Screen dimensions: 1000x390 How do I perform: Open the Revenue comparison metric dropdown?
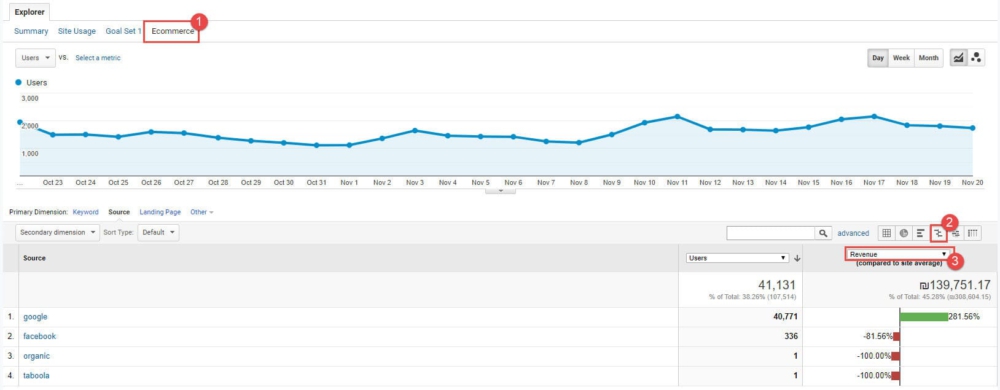[899, 254]
